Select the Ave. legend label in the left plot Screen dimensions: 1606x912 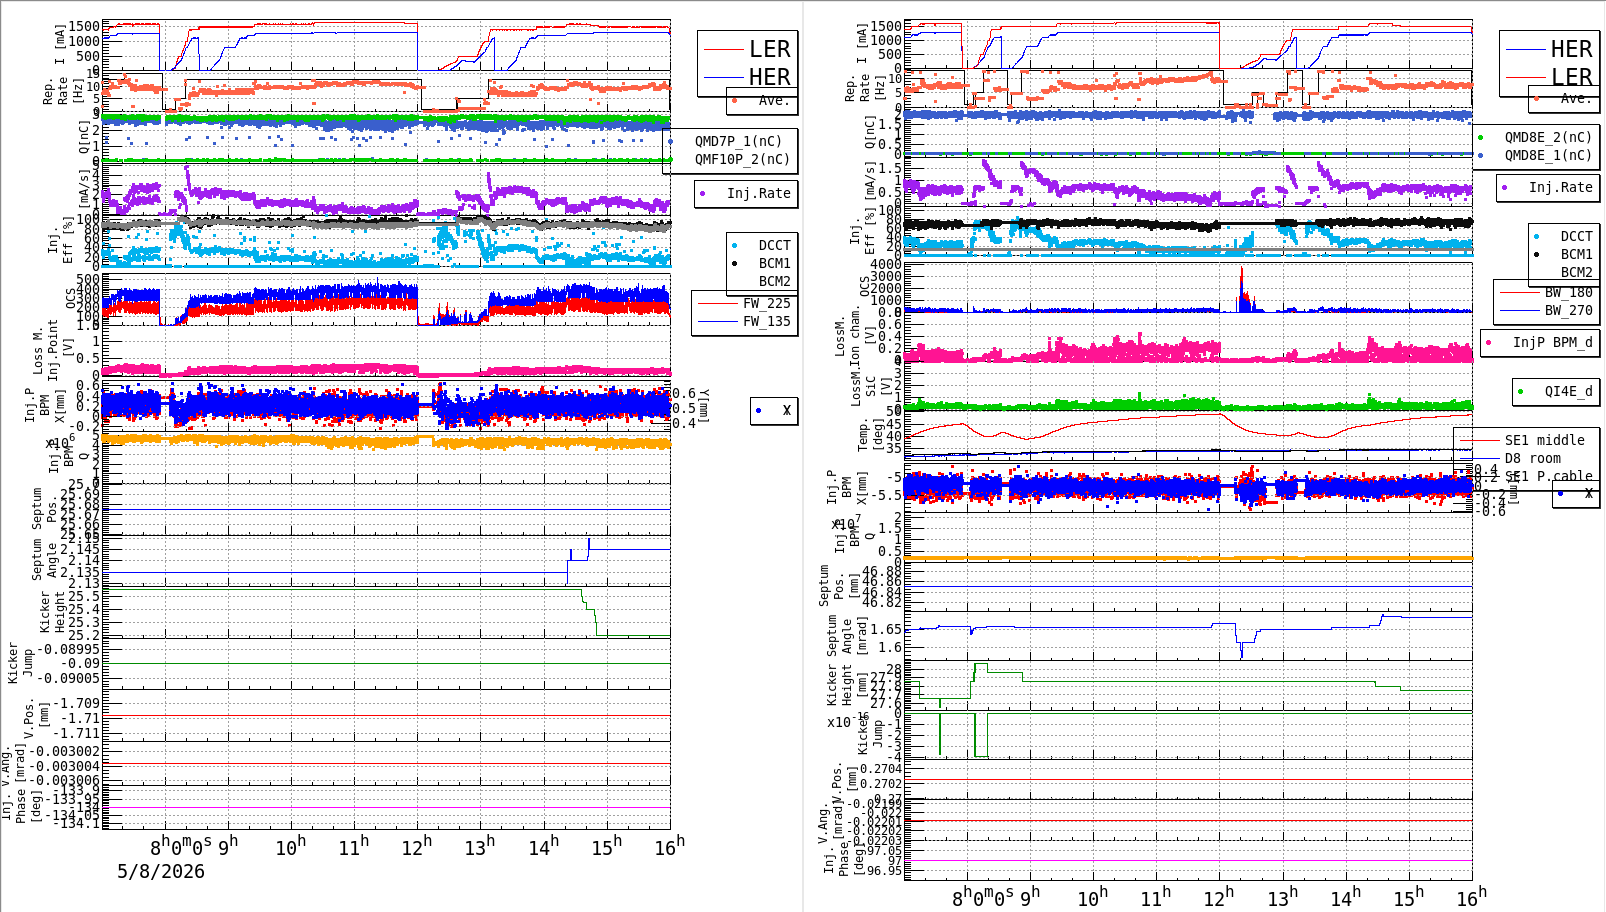tap(774, 100)
